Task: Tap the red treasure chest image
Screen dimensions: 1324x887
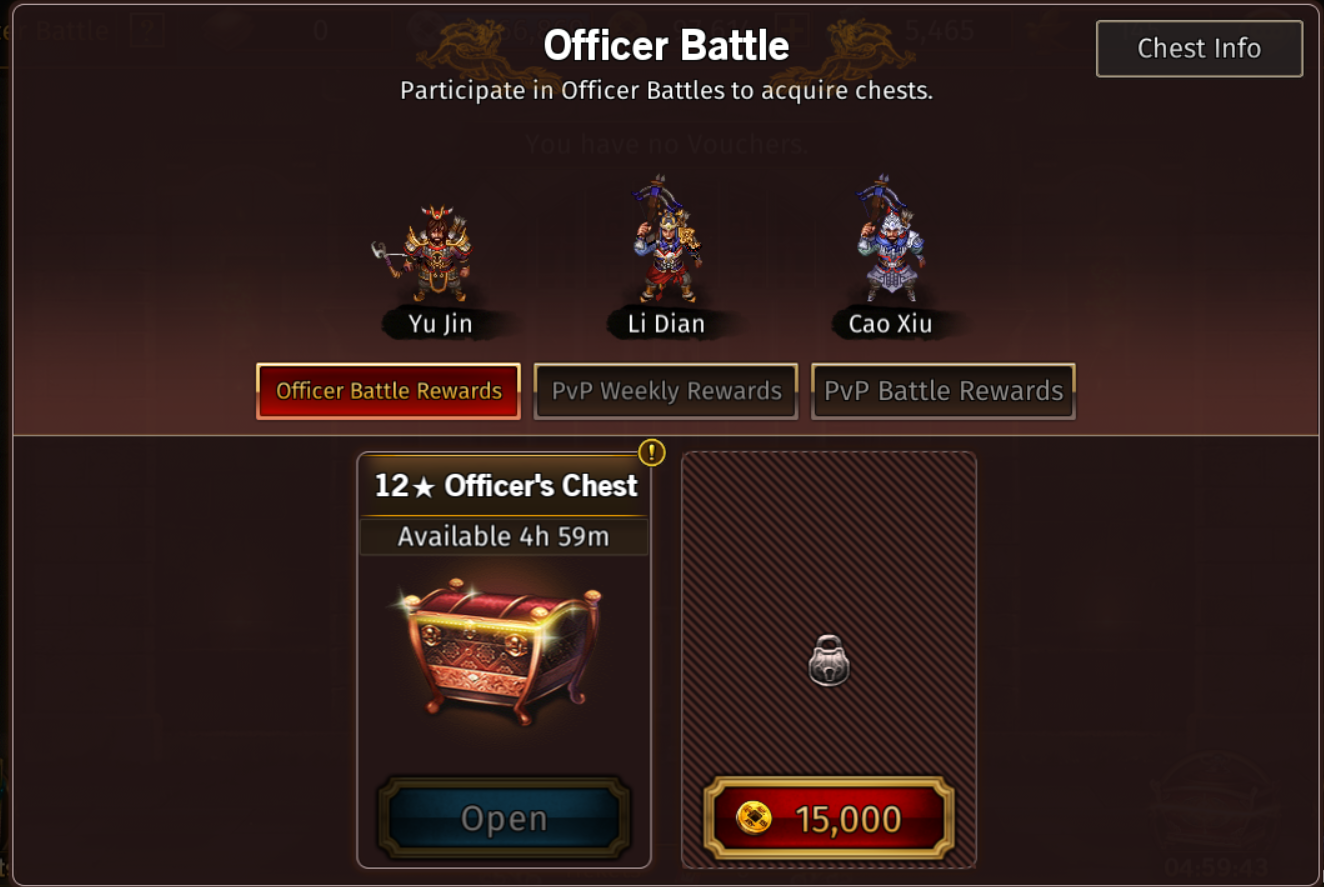Action: point(504,646)
